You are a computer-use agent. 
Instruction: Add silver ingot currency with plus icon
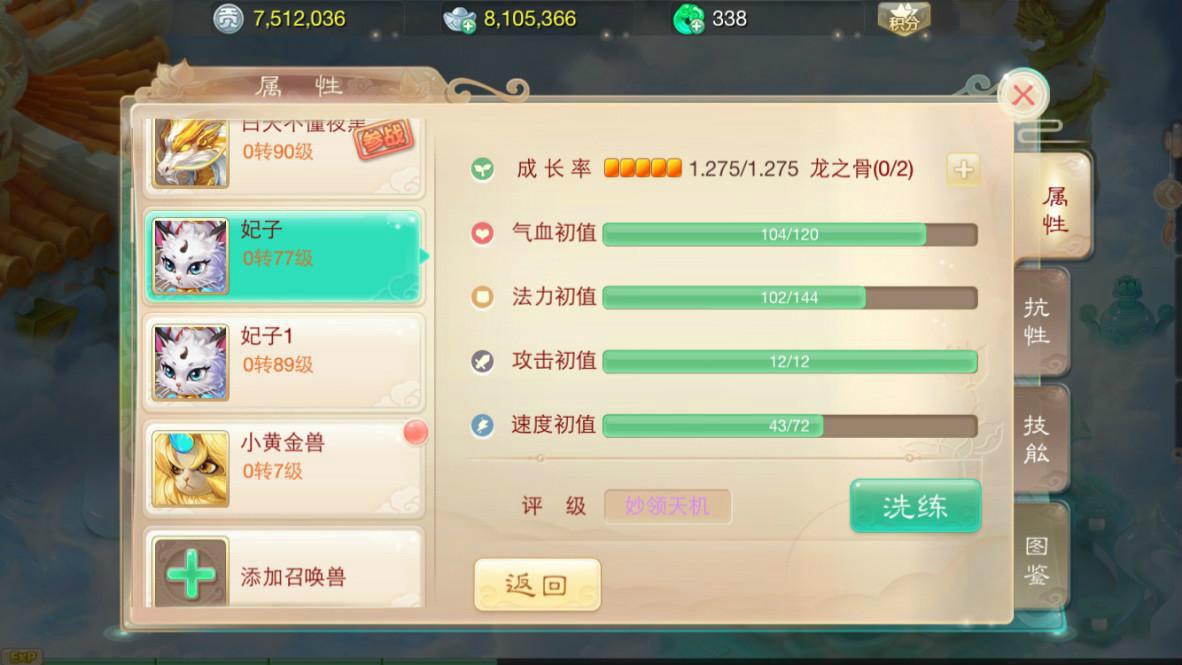pos(459,20)
